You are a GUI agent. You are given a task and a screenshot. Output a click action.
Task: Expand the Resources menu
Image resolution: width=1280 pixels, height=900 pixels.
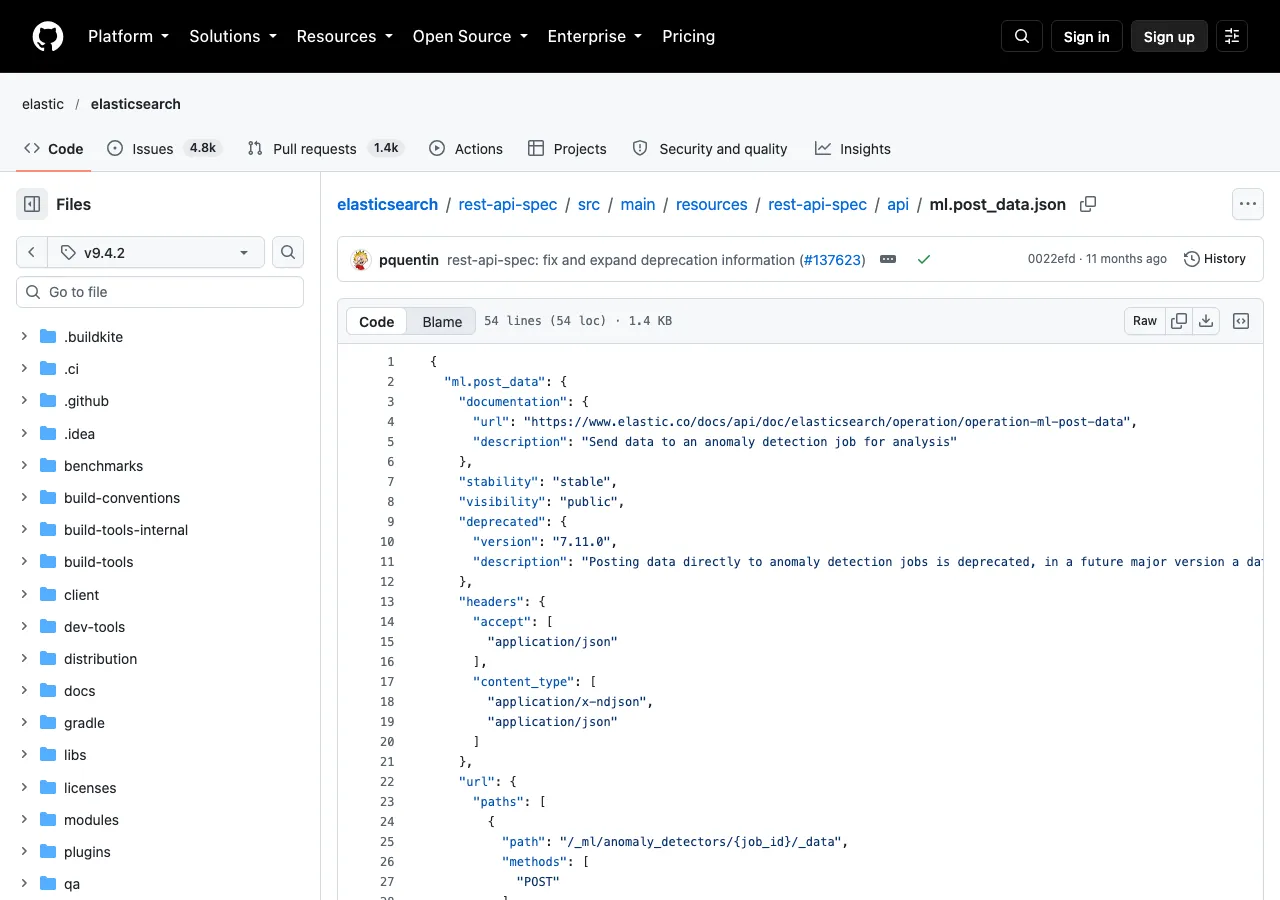[x=344, y=36]
